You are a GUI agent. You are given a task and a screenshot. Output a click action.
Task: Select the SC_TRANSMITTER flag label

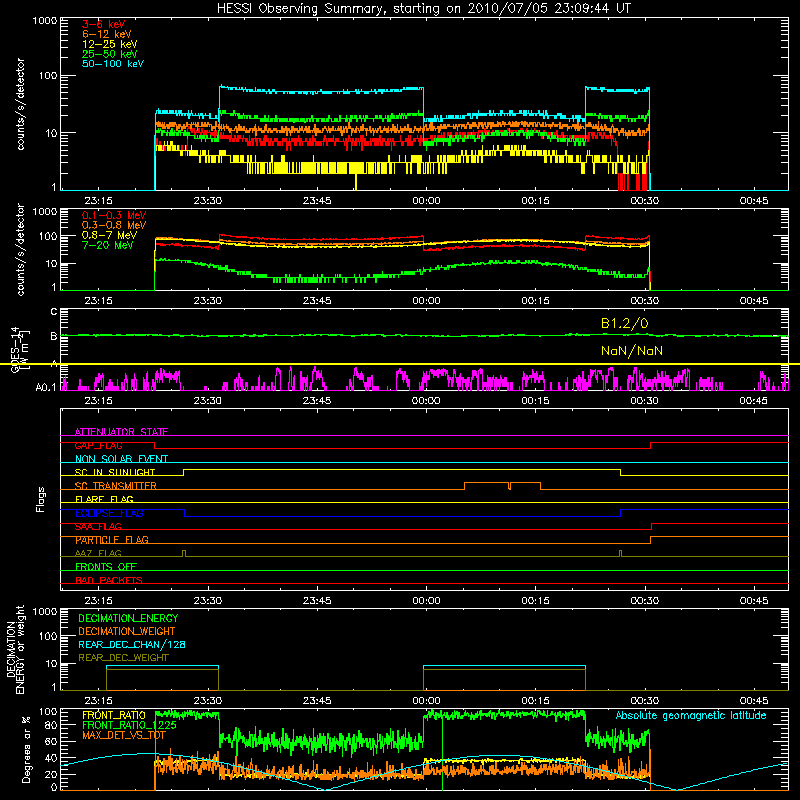coord(115,486)
